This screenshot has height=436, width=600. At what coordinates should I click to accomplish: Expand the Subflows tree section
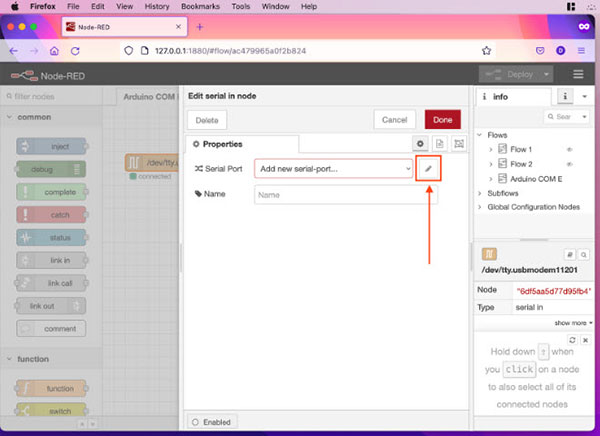tap(480, 192)
